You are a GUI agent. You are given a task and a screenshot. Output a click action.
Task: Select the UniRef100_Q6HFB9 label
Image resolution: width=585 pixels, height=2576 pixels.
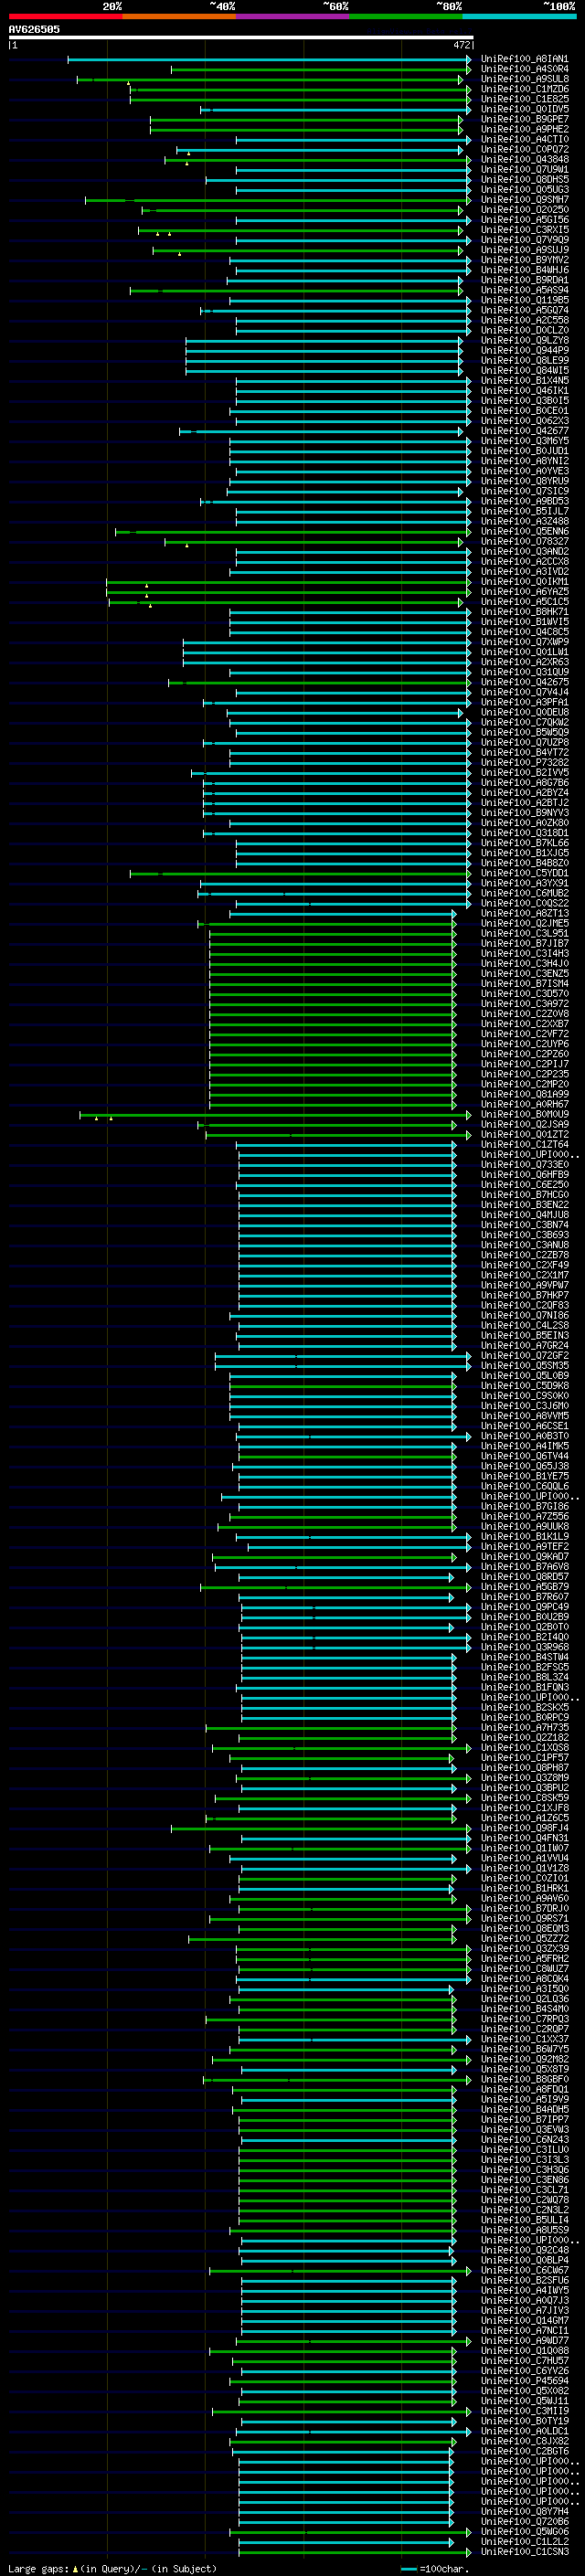tap(524, 1175)
